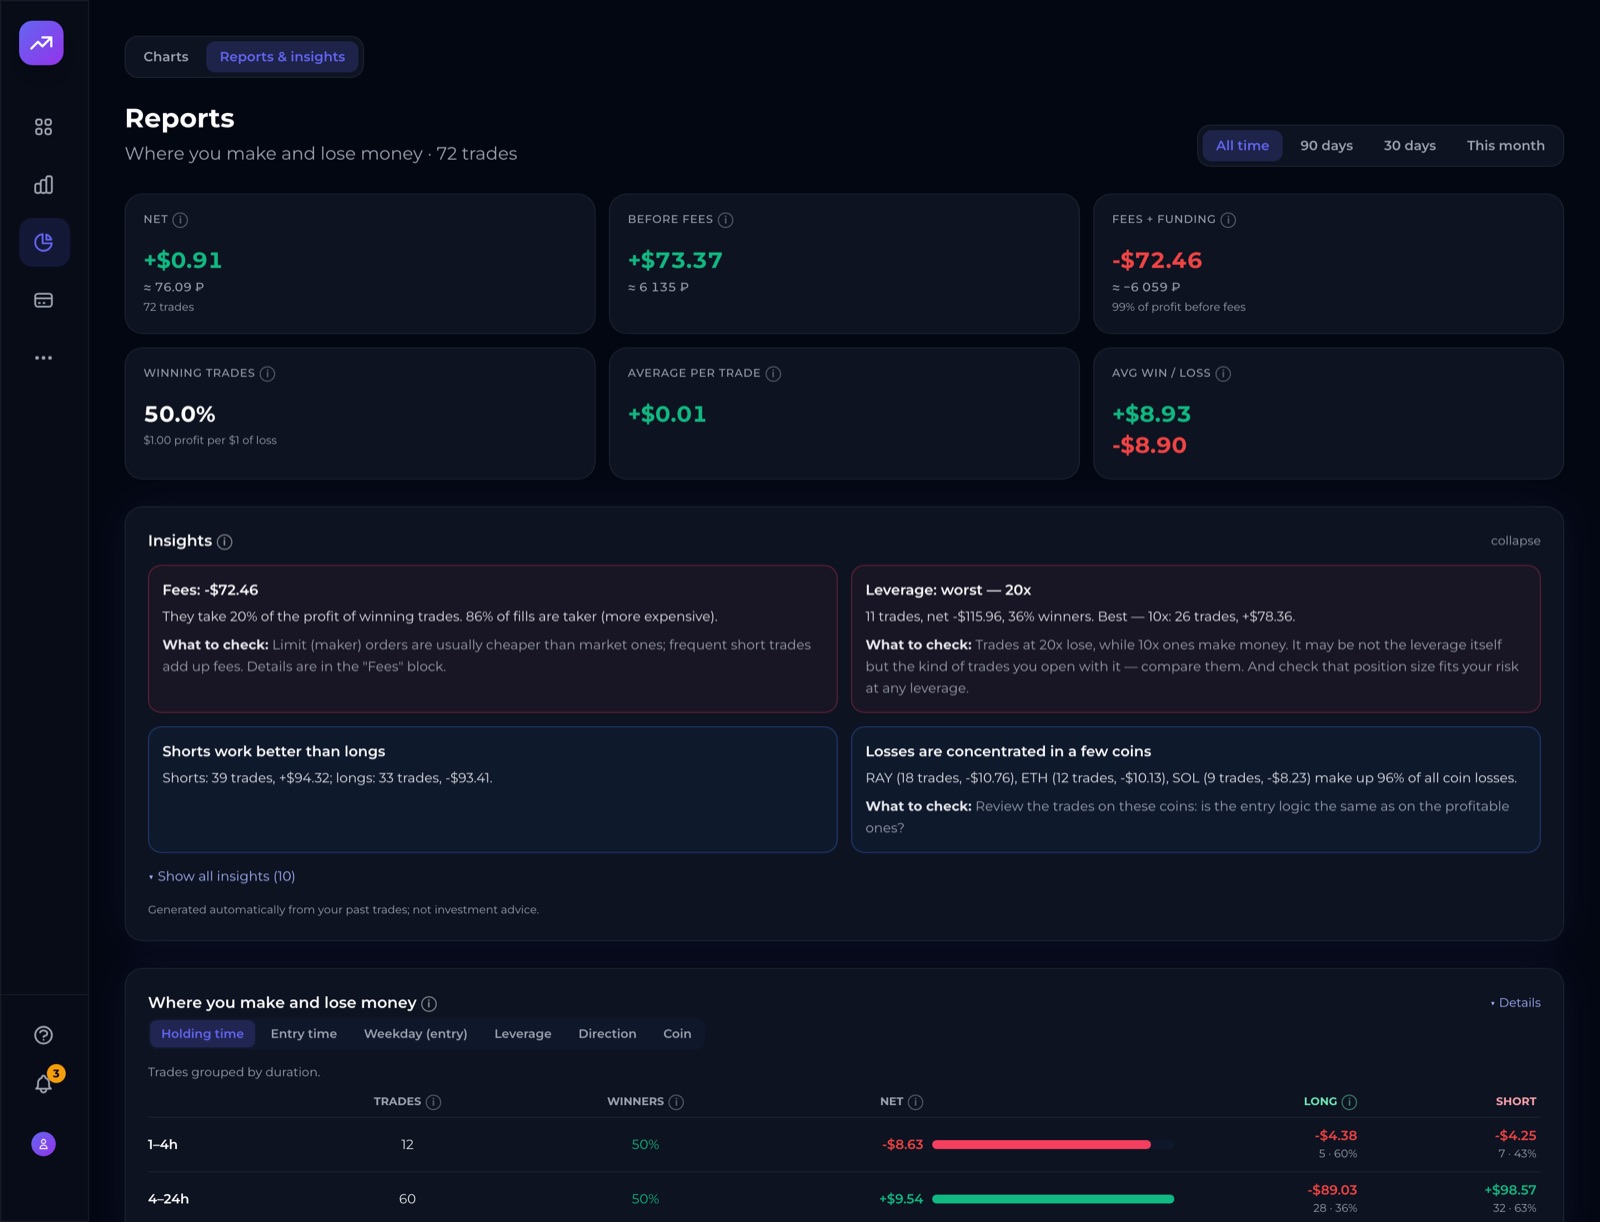1600x1222 pixels.
Task: Click info icon beside Where you make and lose money
Action: [429, 1004]
